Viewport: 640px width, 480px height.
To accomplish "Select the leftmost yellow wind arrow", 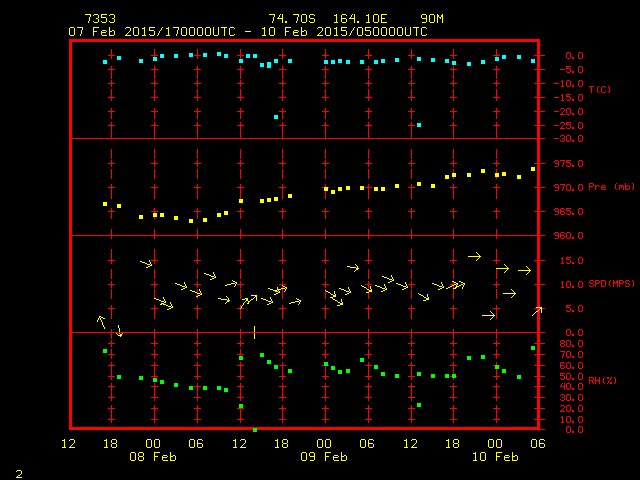I will (x=101, y=321).
